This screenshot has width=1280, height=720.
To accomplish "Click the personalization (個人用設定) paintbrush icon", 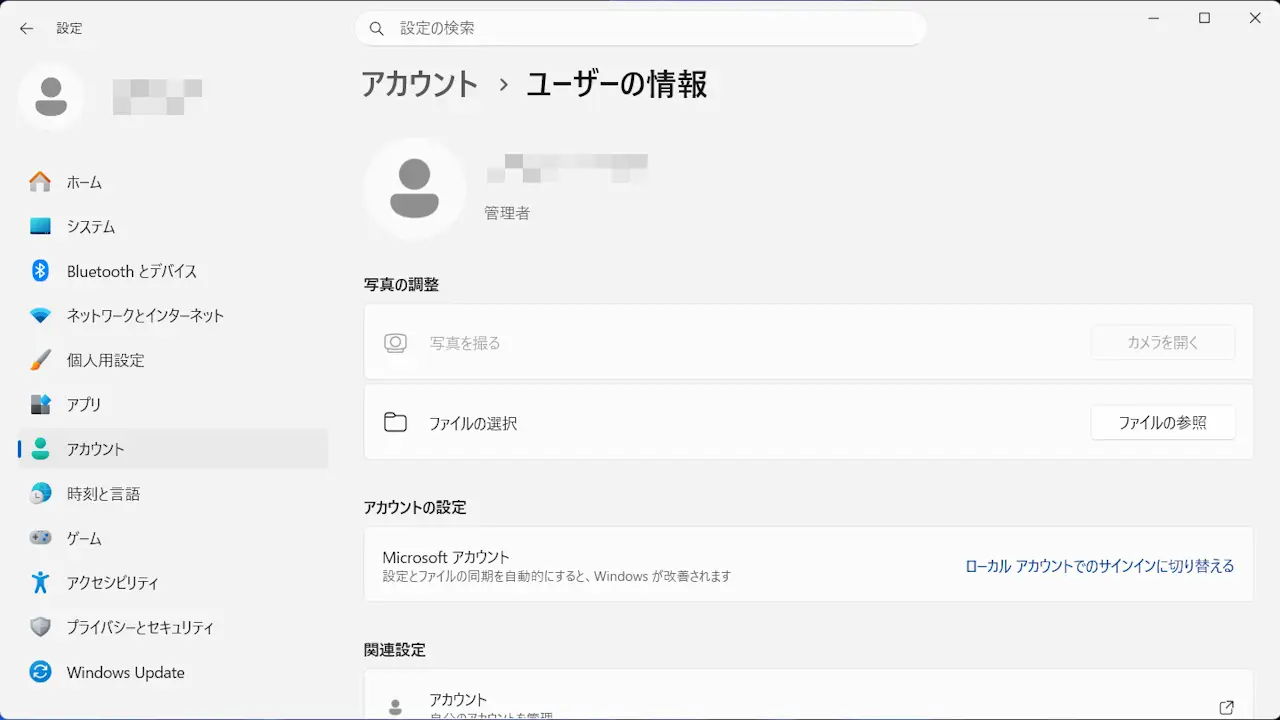I will click(x=40, y=360).
